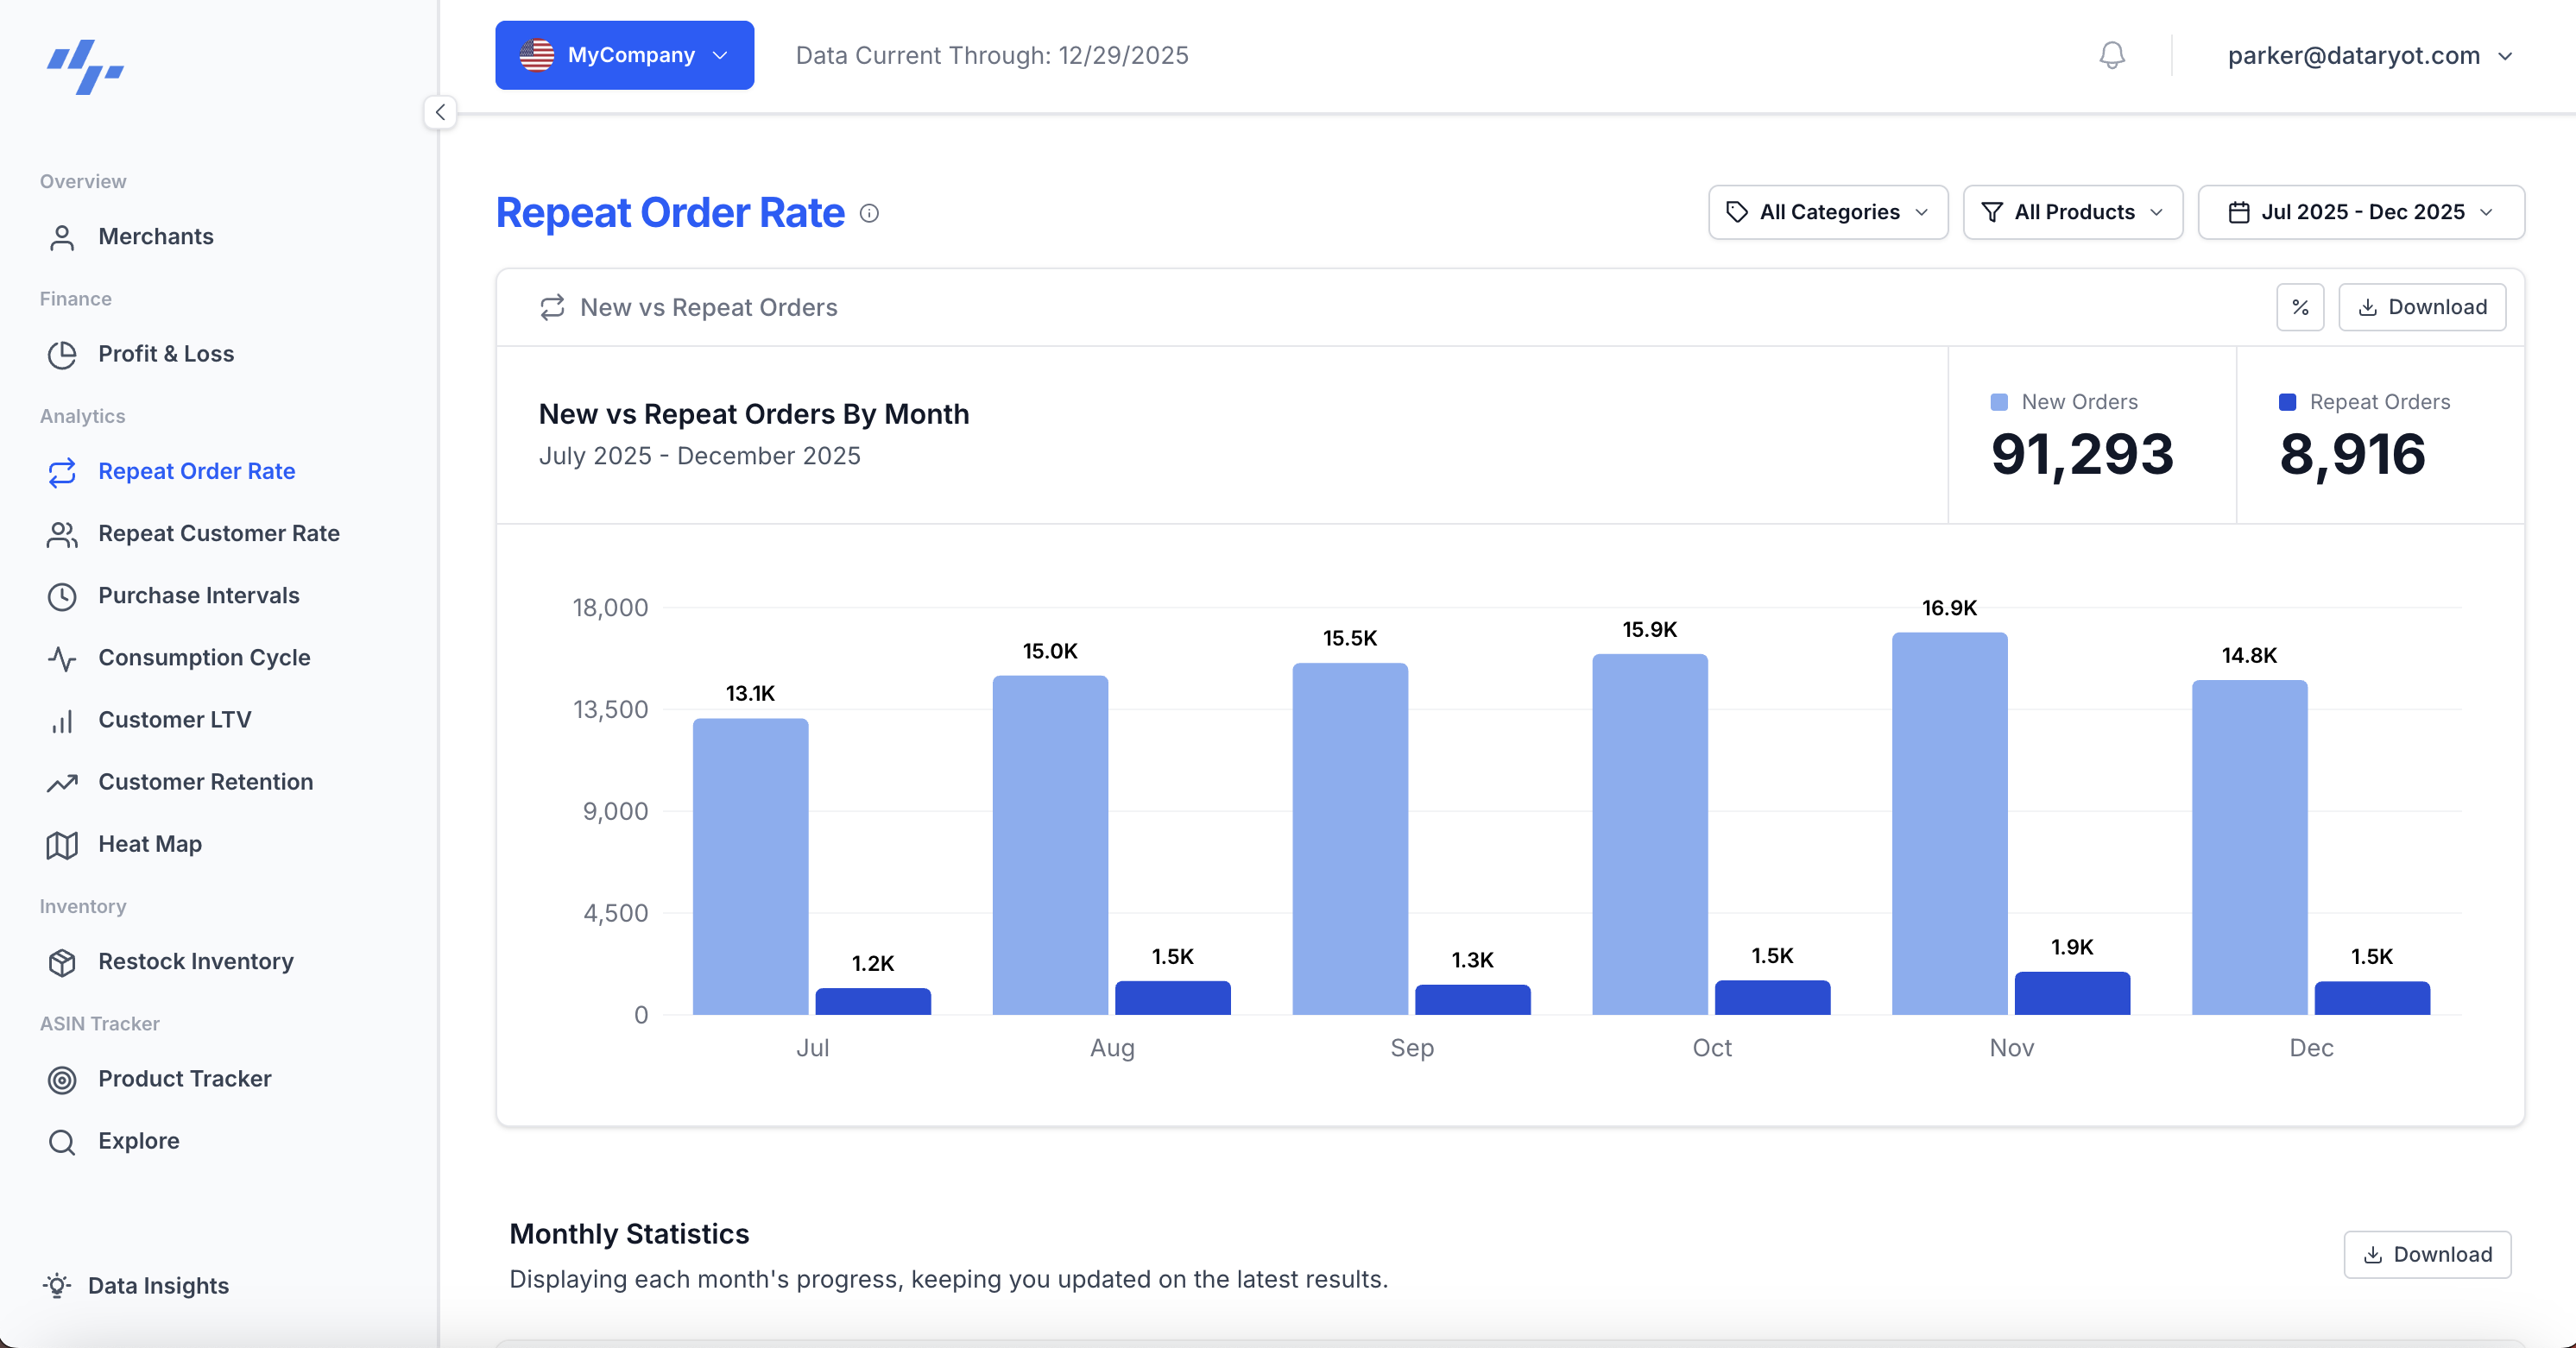The height and width of the screenshot is (1348, 2576).
Task: Open the Customer LTV bar chart icon
Action: [x=62, y=720]
